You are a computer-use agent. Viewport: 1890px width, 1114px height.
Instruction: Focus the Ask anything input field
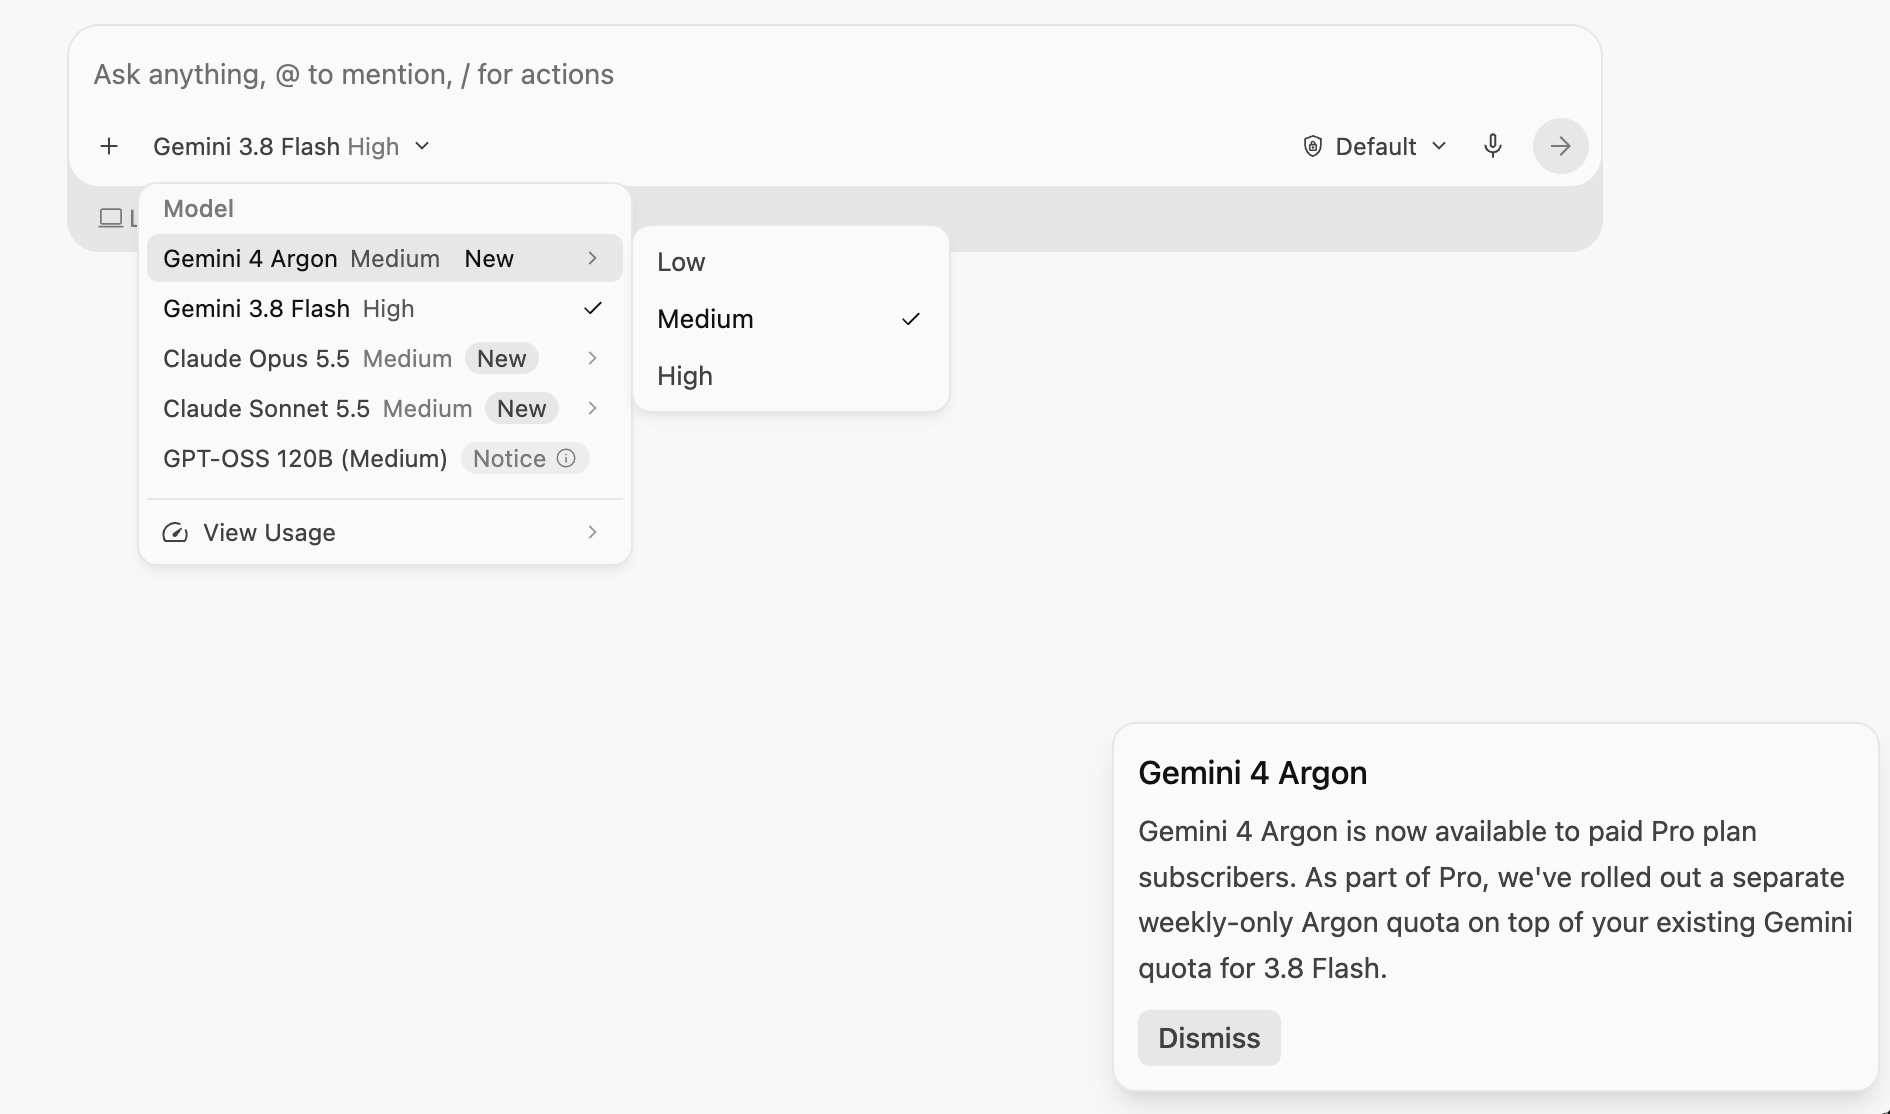pyautogui.click(x=834, y=74)
